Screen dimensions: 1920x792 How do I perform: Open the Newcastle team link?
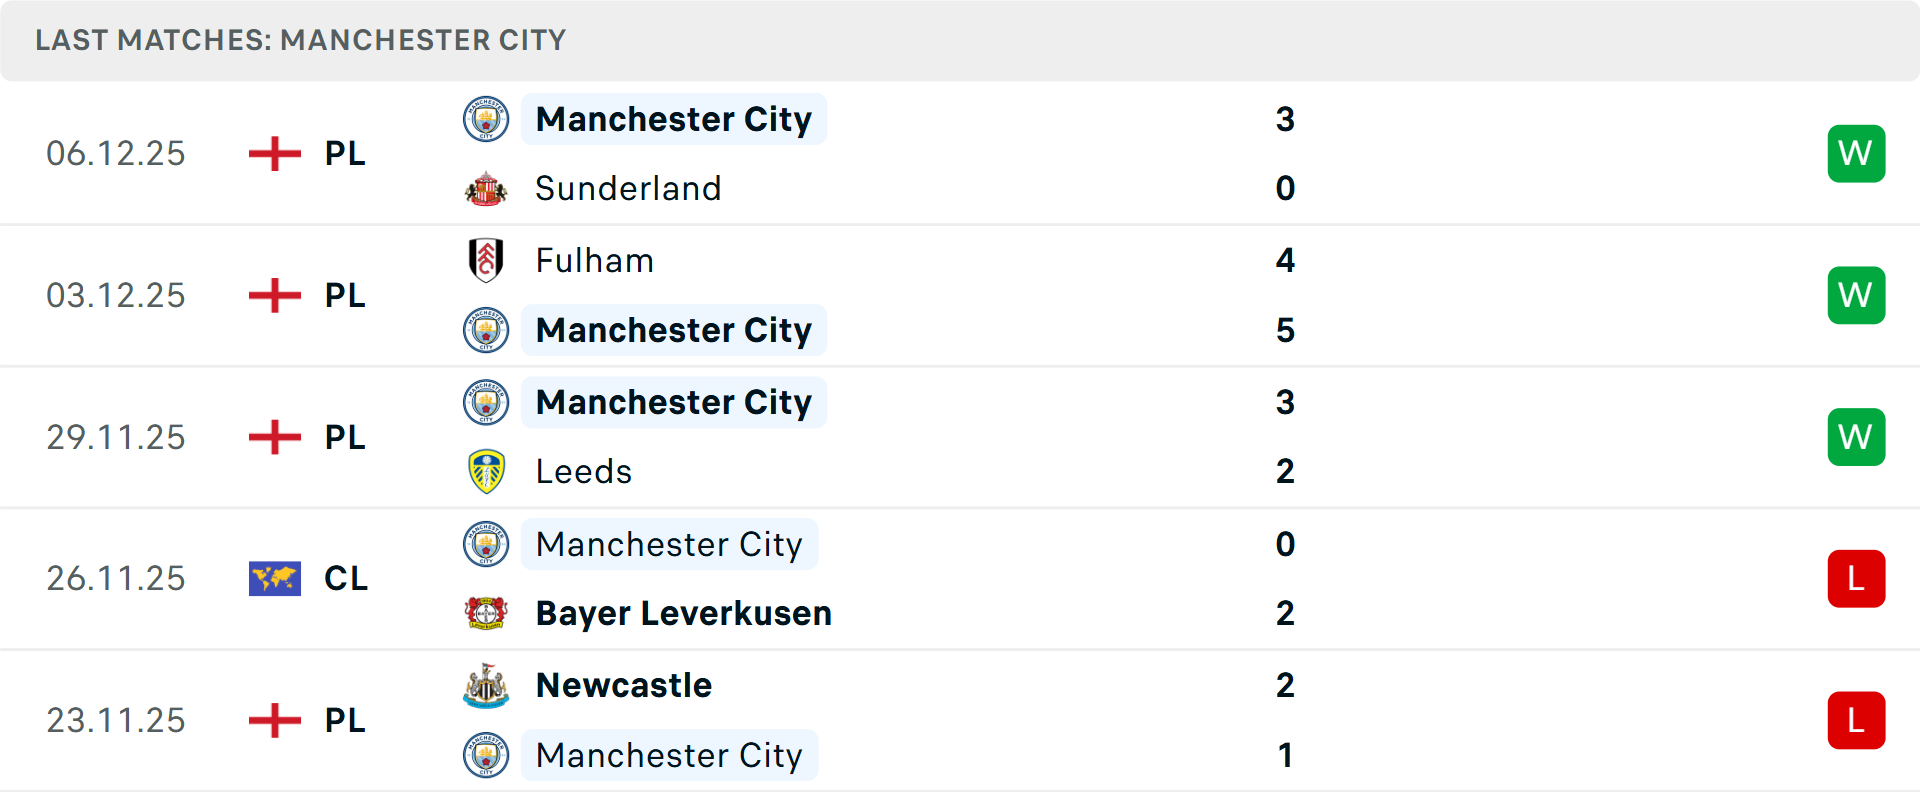pyautogui.click(x=624, y=686)
